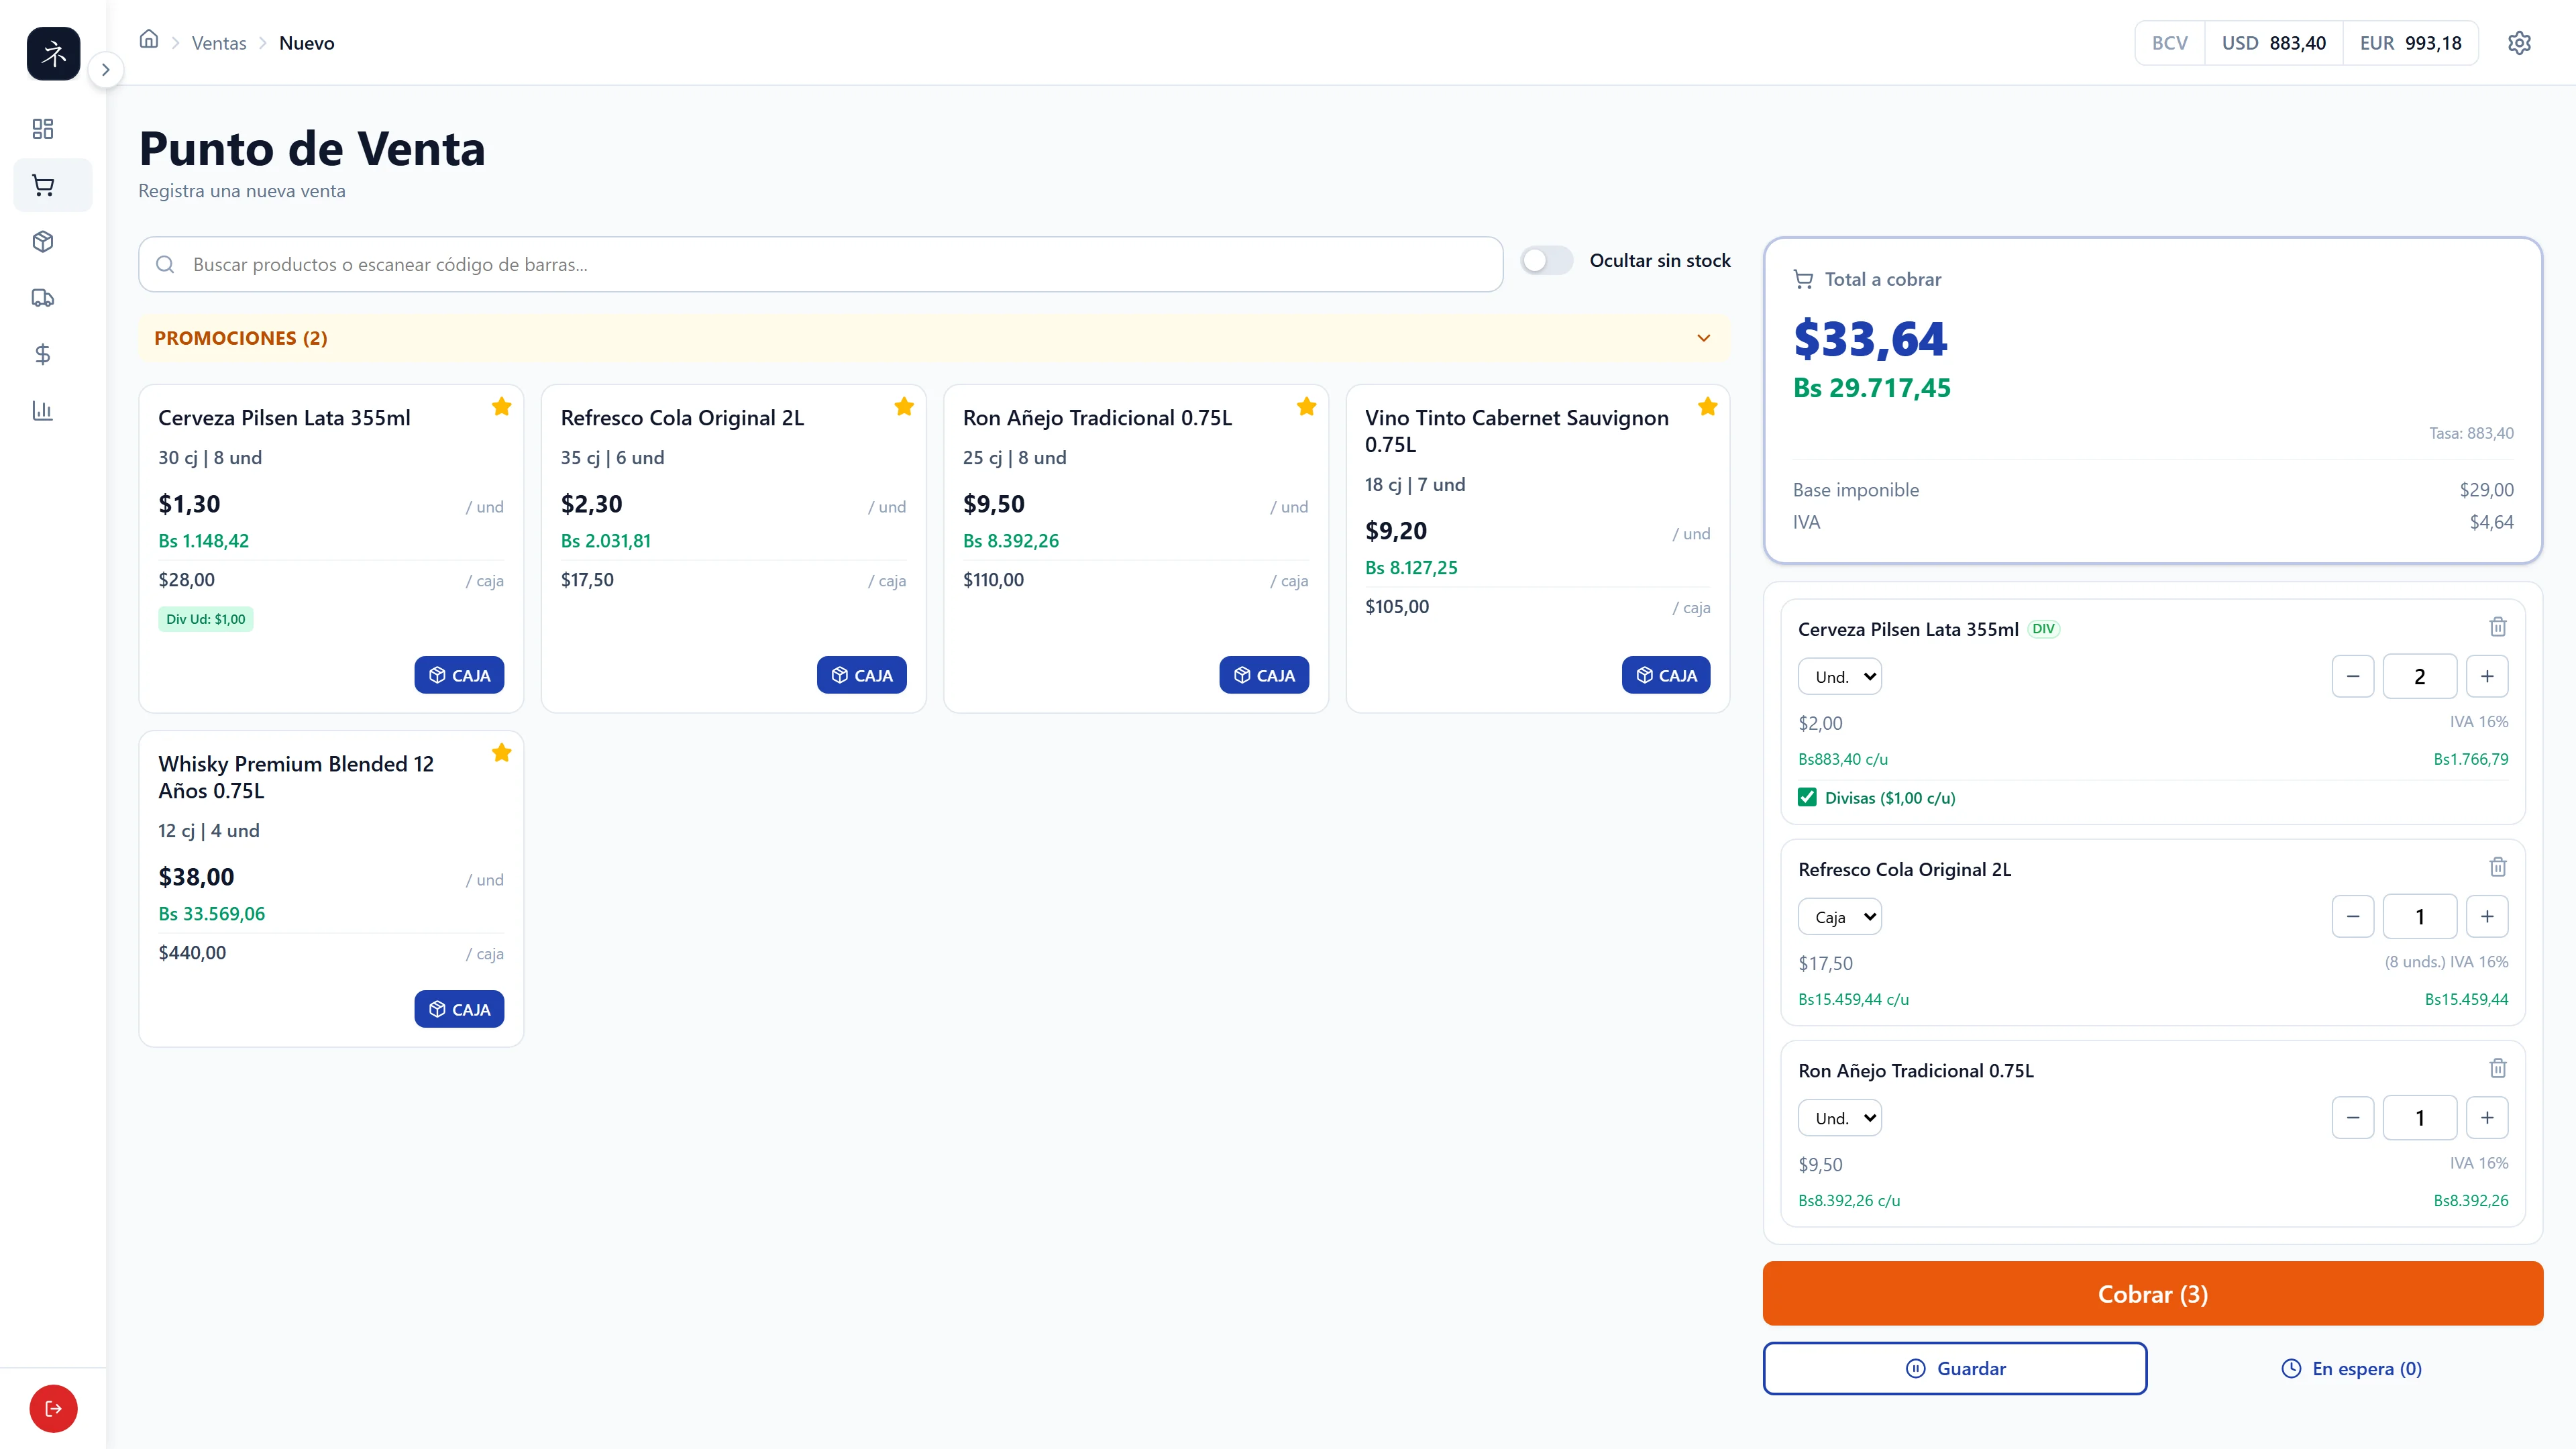2576x1449 pixels.
Task: Open the dollar finance icon in sidebar
Action: click(x=43, y=354)
